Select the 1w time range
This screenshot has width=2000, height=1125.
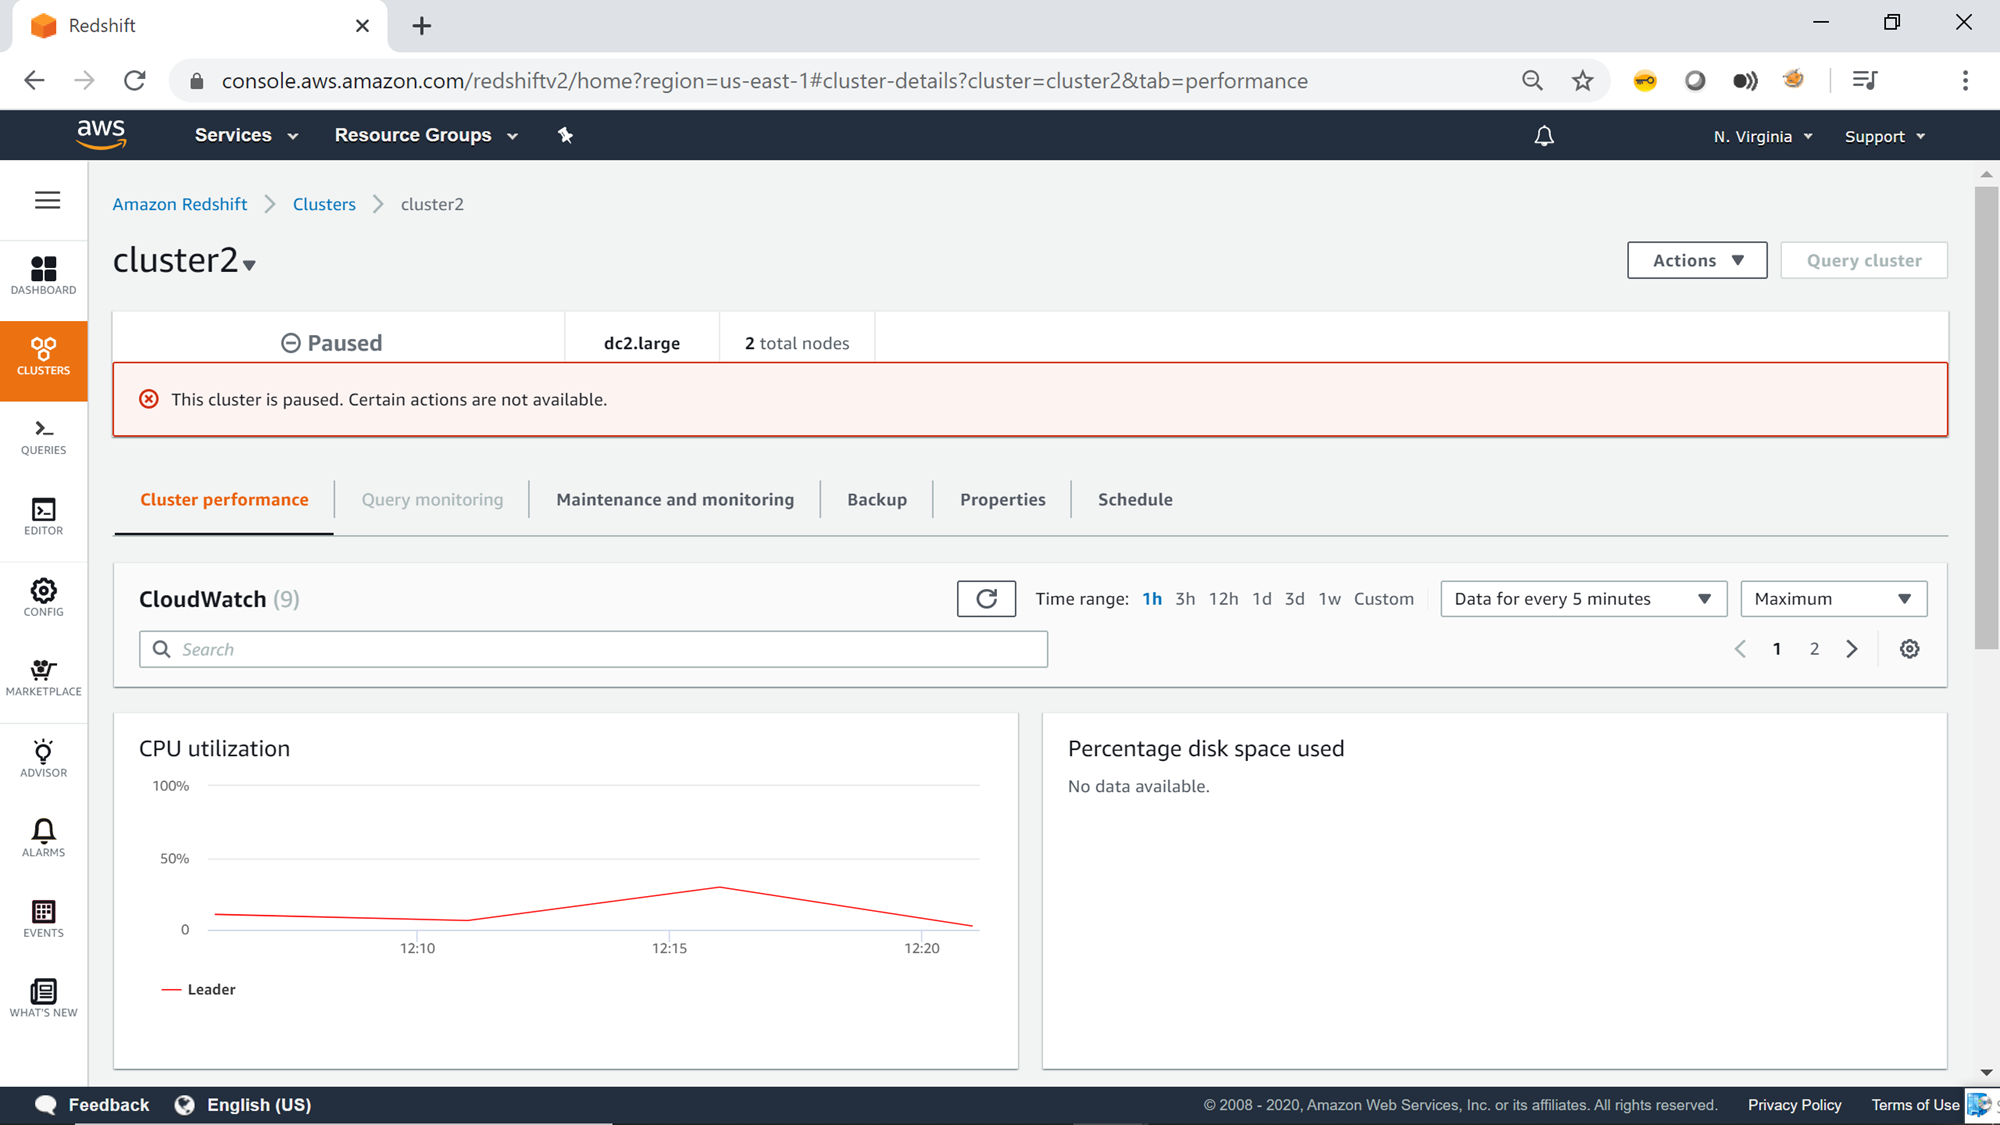tap(1329, 599)
